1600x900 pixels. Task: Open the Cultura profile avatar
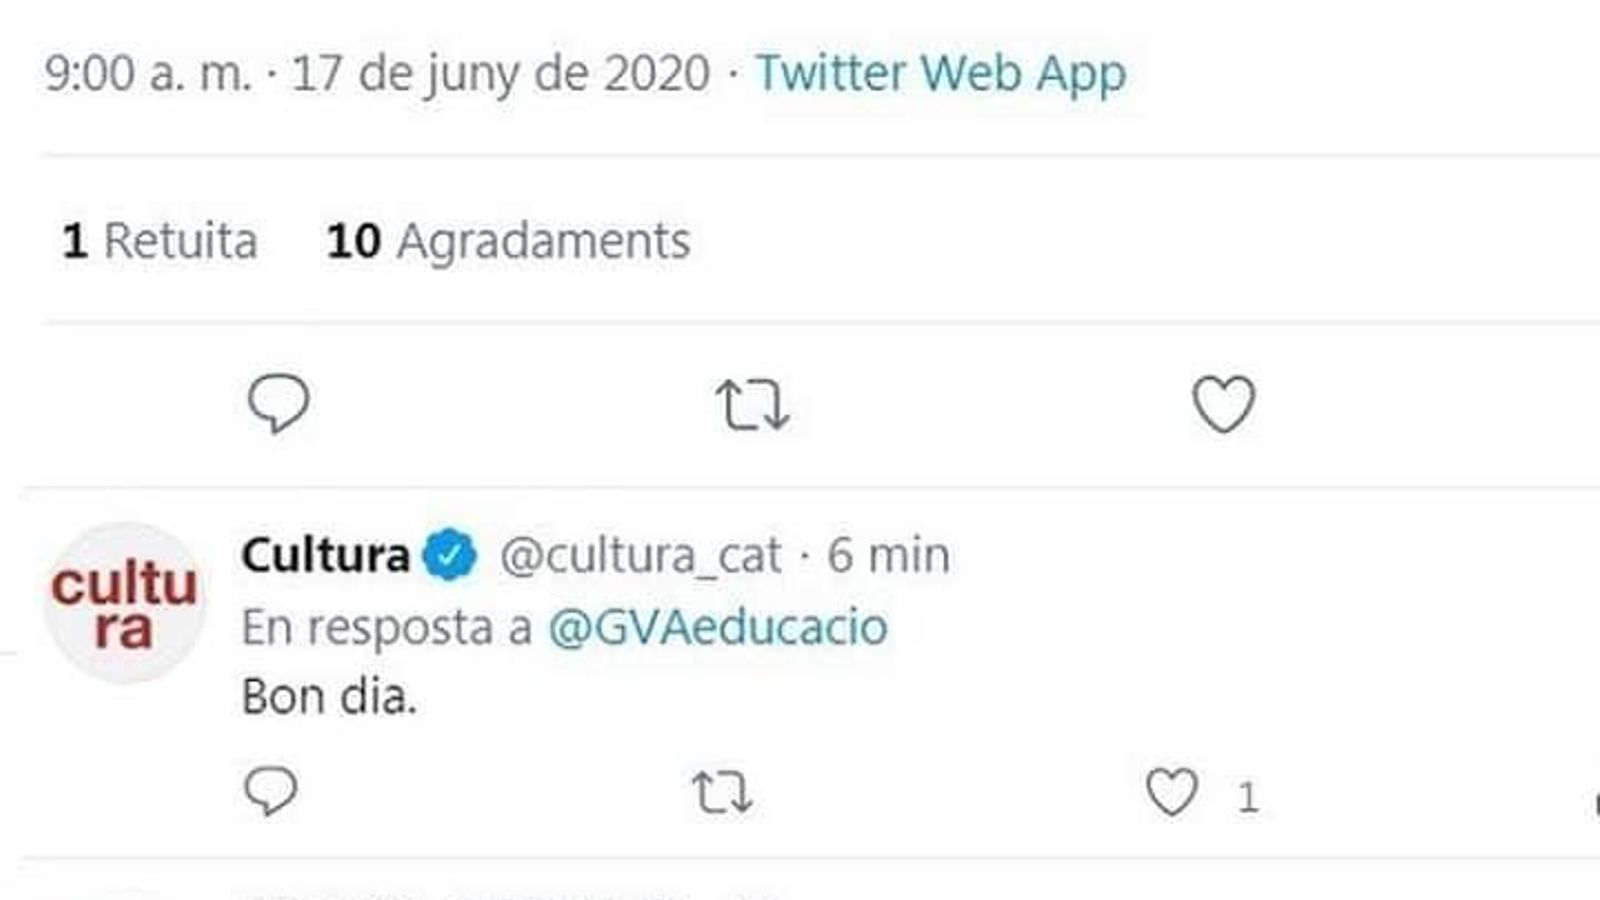click(x=125, y=603)
